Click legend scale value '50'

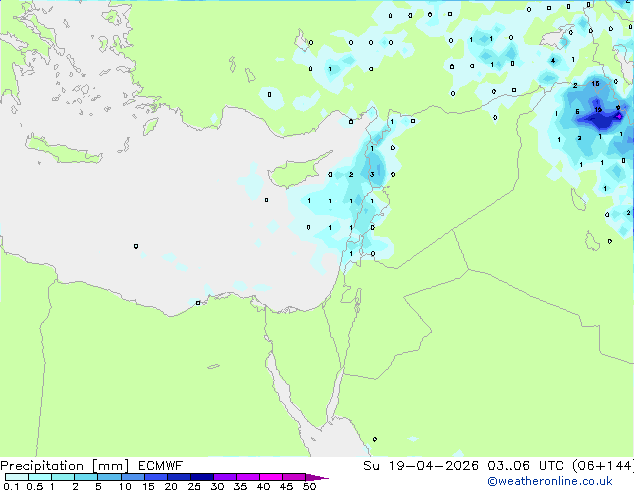click(x=309, y=486)
